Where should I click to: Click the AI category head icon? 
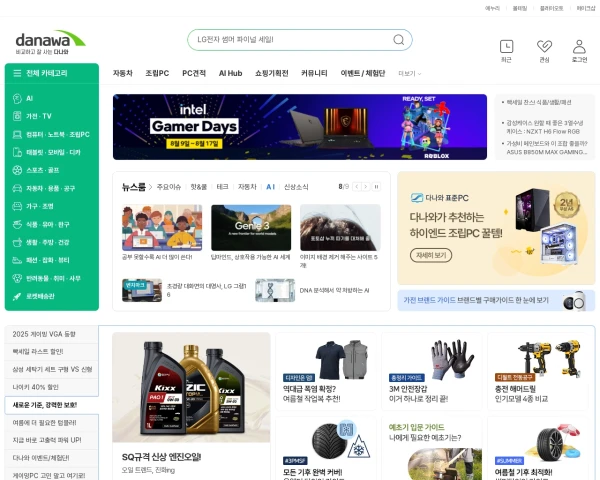[x=17, y=98]
